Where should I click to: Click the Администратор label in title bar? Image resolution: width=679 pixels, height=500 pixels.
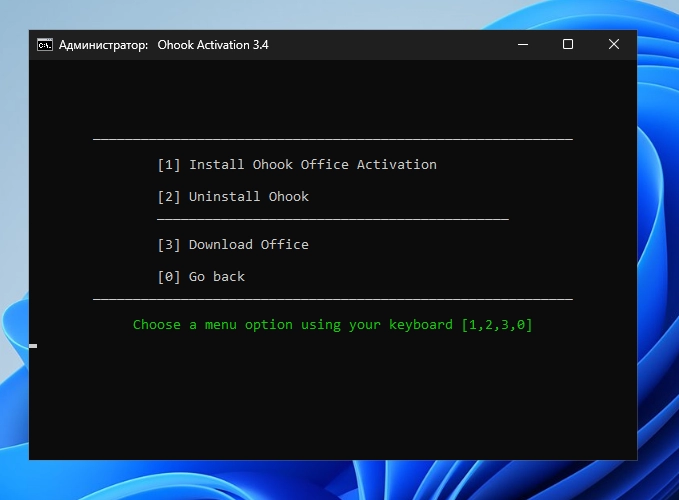coord(103,44)
